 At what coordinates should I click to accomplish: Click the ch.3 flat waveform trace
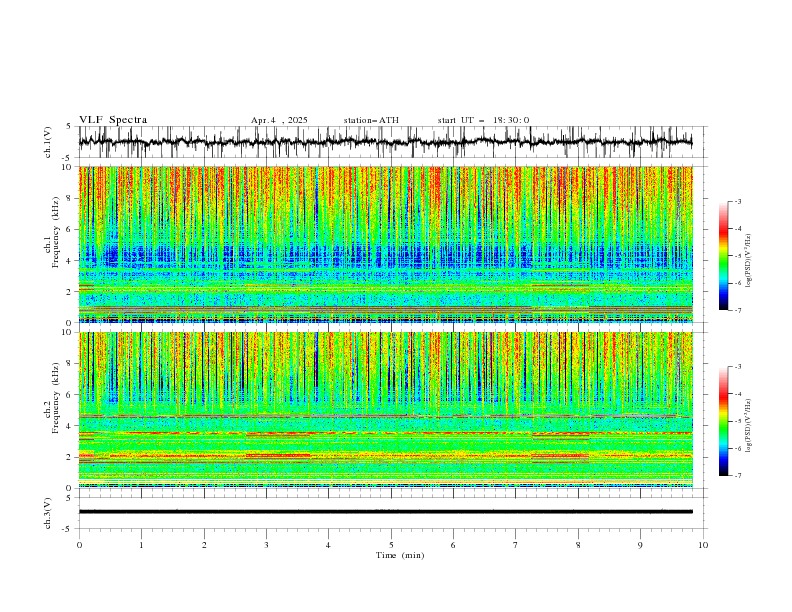click(x=385, y=512)
